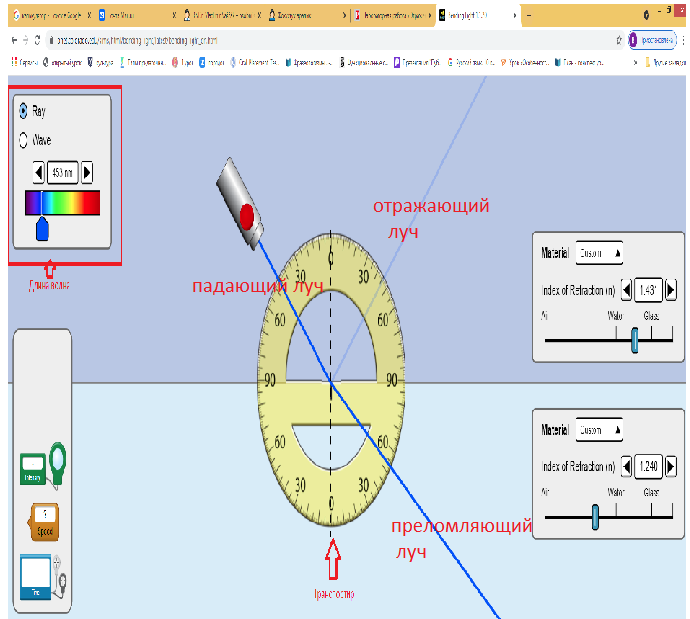Close the Google search tab
Viewport: 690px width, 619px height.
click(89, 15)
